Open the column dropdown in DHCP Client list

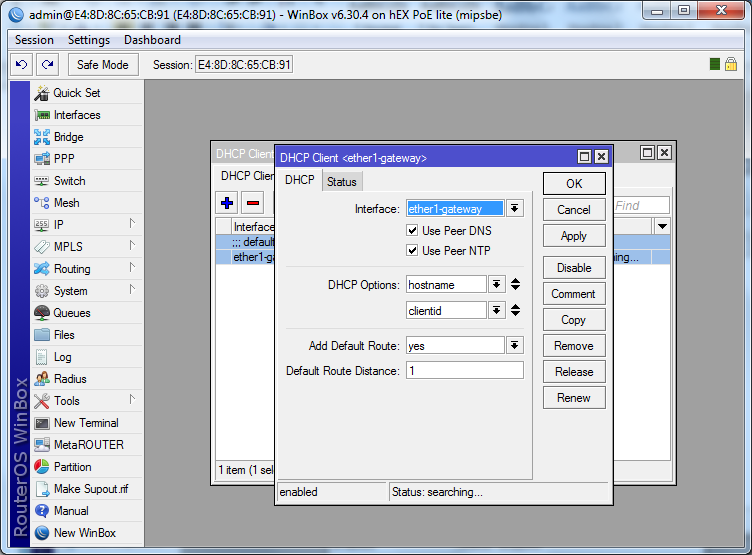(x=662, y=226)
